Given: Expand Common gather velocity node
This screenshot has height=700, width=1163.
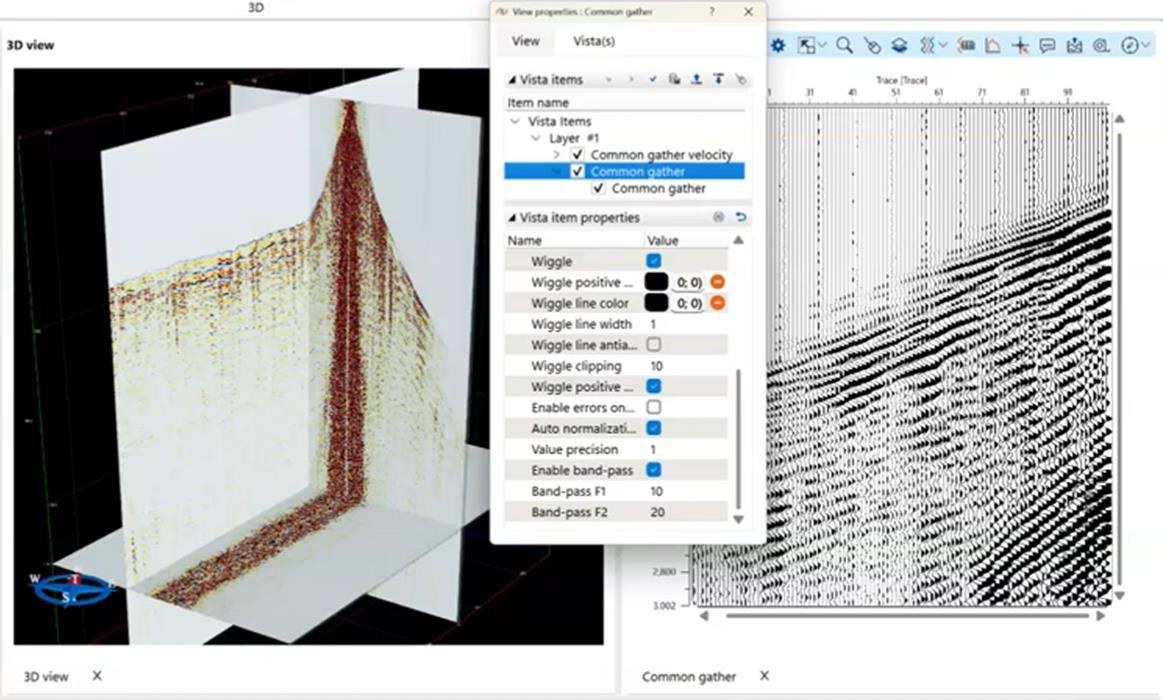Looking at the screenshot, I should [x=556, y=154].
